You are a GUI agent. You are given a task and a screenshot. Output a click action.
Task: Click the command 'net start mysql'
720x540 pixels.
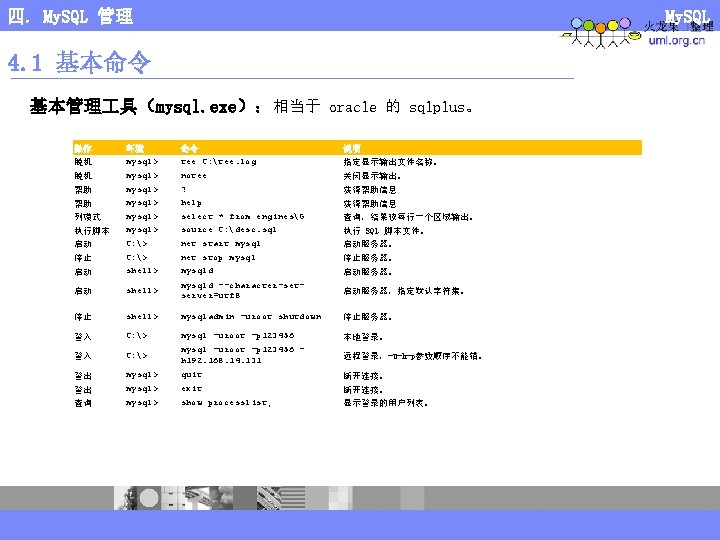[220, 243]
